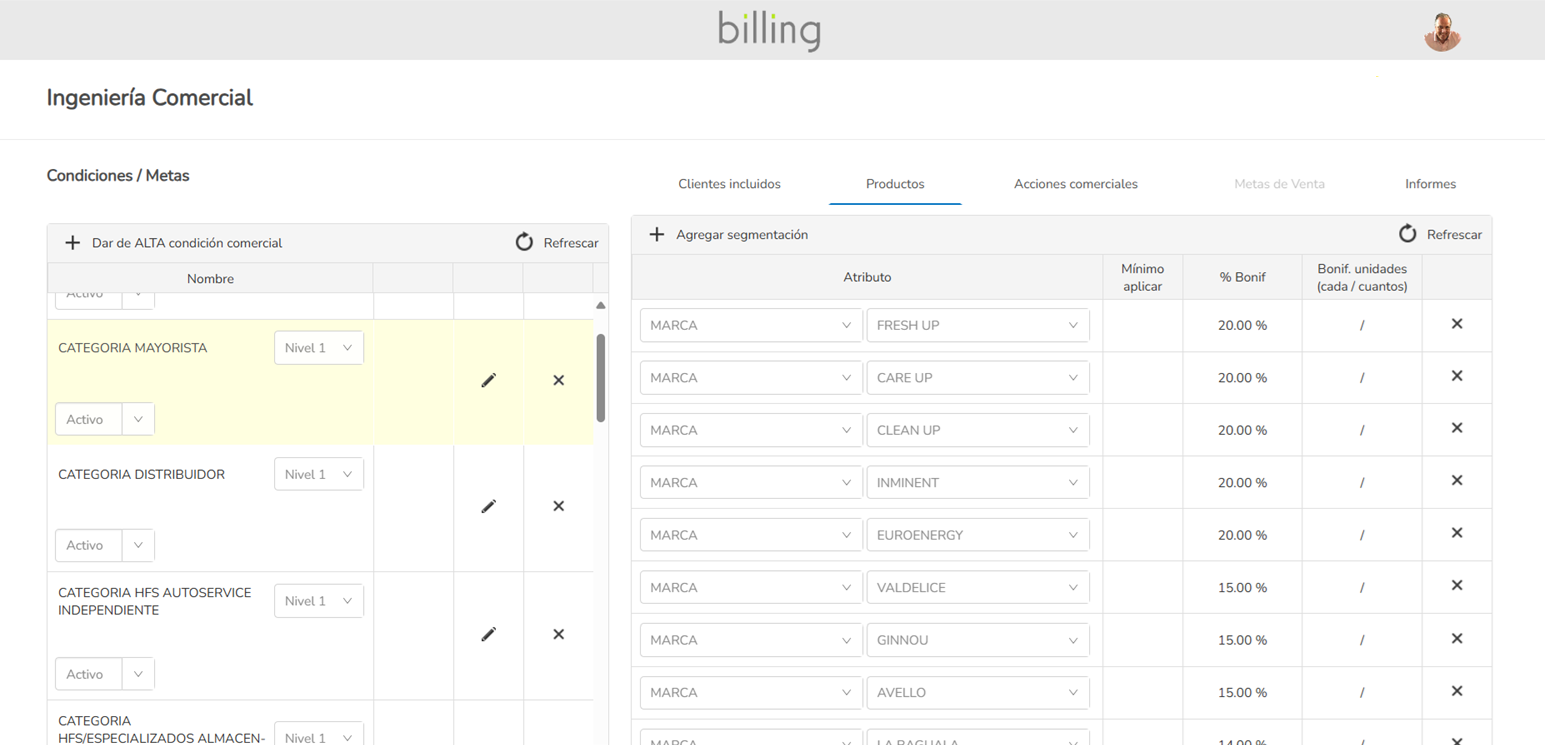Click the plus icon for Agregar segmentación
This screenshot has height=745, width=1545.
(x=656, y=234)
